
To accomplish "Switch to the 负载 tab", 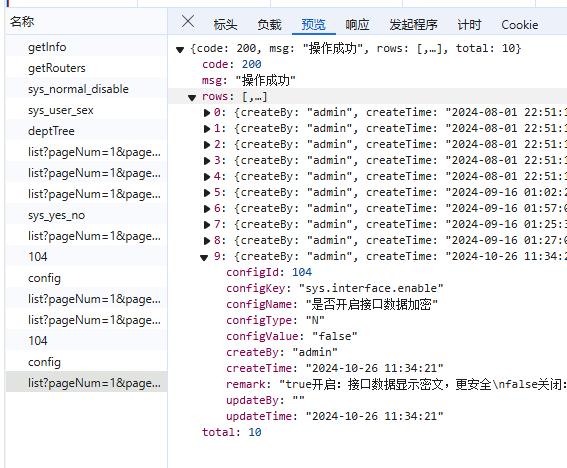I will [269, 25].
